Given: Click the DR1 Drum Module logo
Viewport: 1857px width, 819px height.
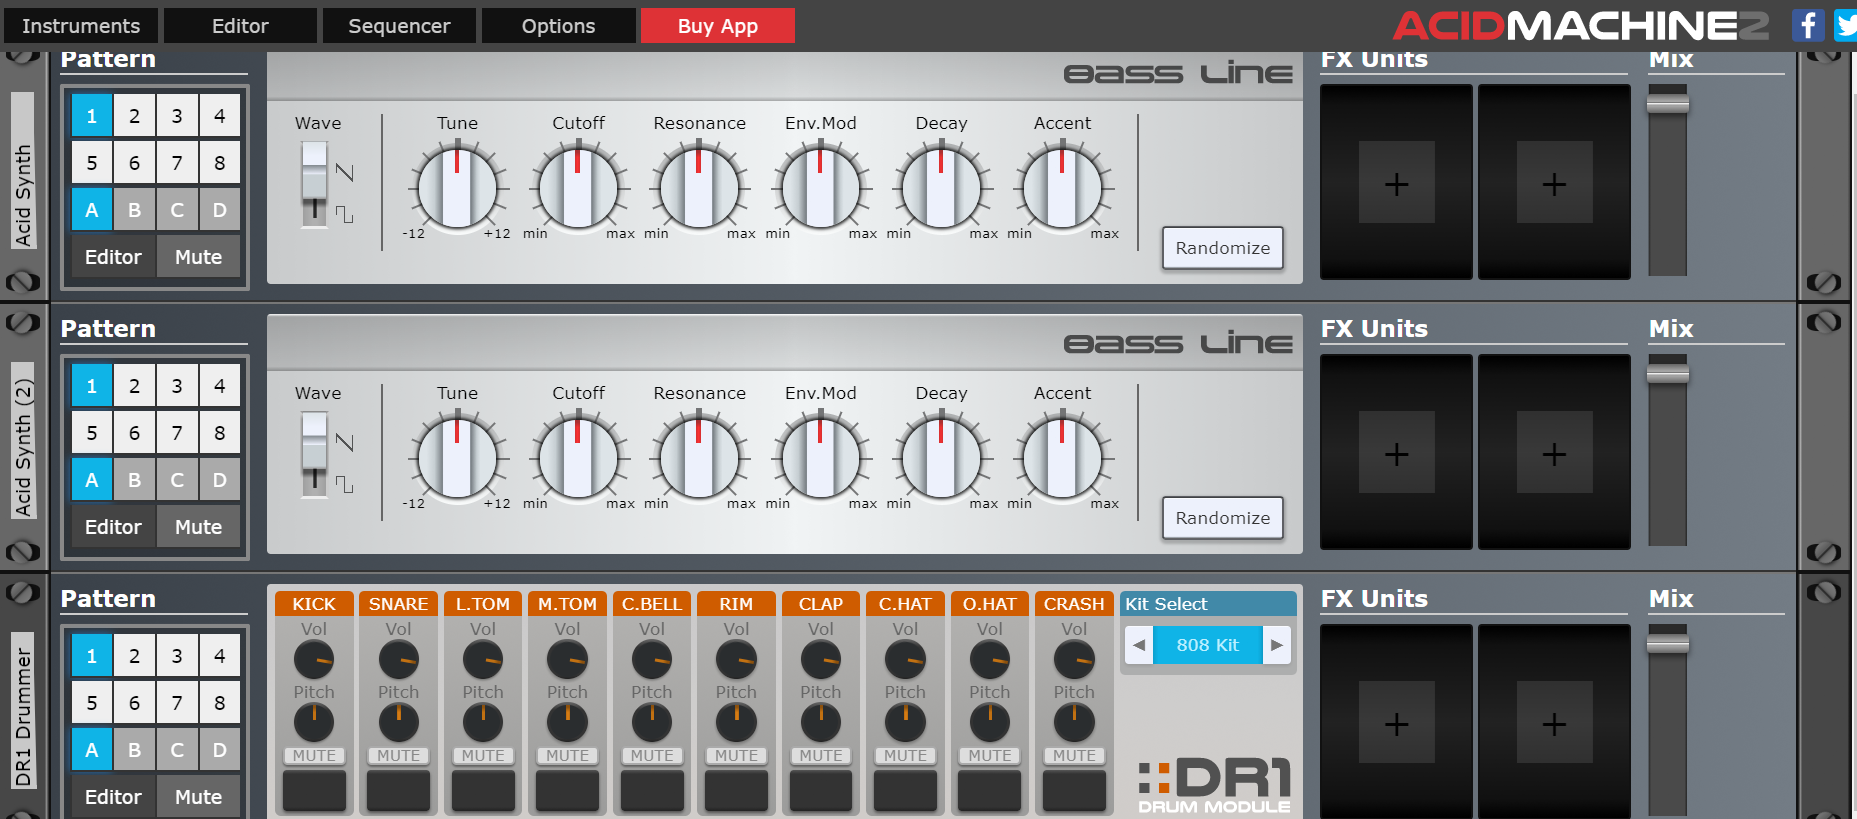Looking at the screenshot, I should [1214, 786].
